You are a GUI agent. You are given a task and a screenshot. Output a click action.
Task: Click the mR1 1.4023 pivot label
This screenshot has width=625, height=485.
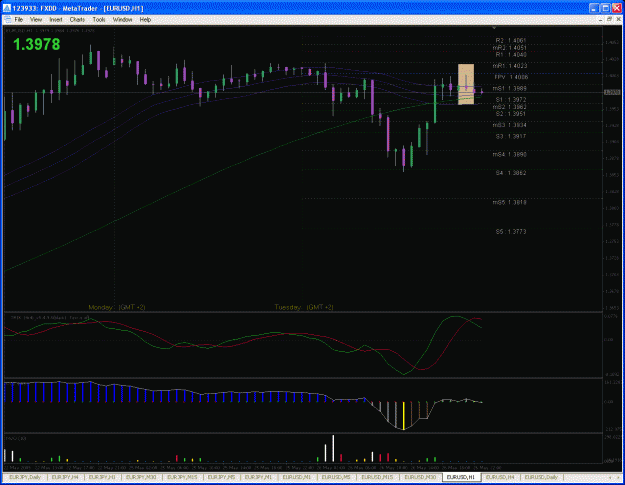510,66
